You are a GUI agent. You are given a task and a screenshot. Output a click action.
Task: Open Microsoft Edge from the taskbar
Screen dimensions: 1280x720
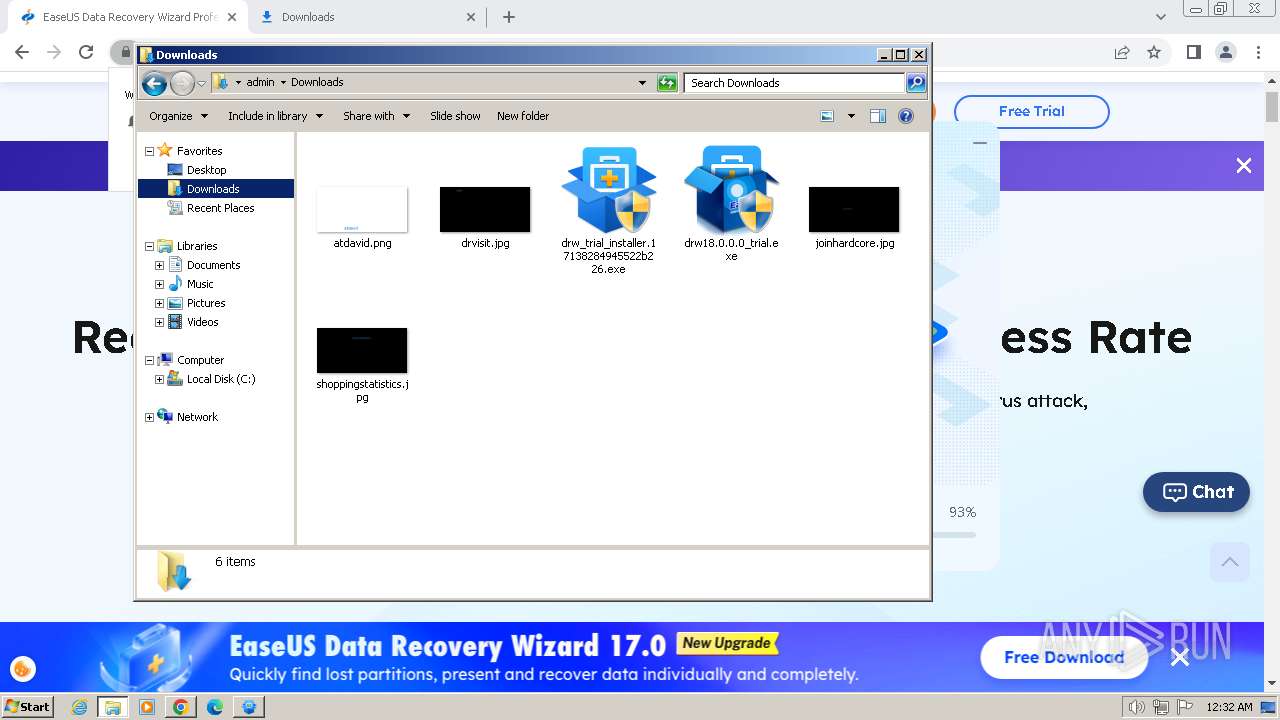pyautogui.click(x=215, y=707)
